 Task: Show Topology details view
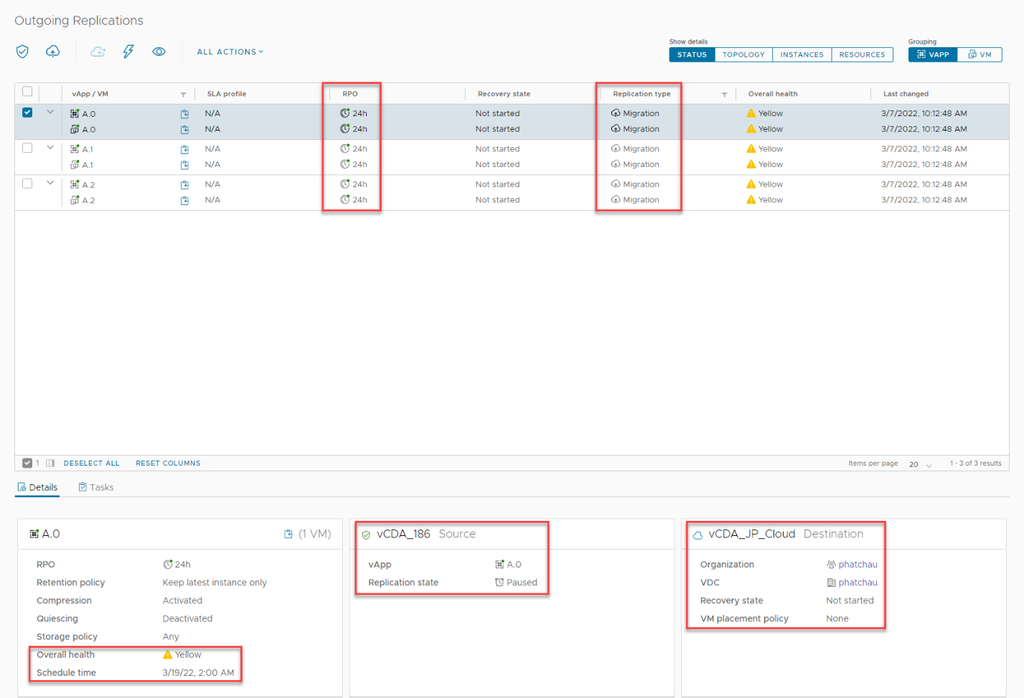point(743,55)
